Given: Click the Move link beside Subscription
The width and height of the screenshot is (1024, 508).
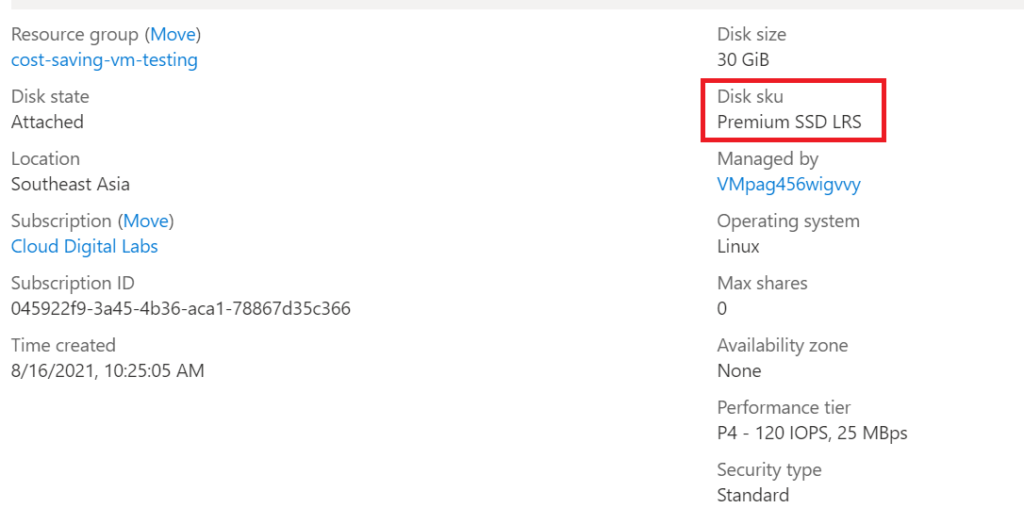Looking at the screenshot, I should click(146, 221).
